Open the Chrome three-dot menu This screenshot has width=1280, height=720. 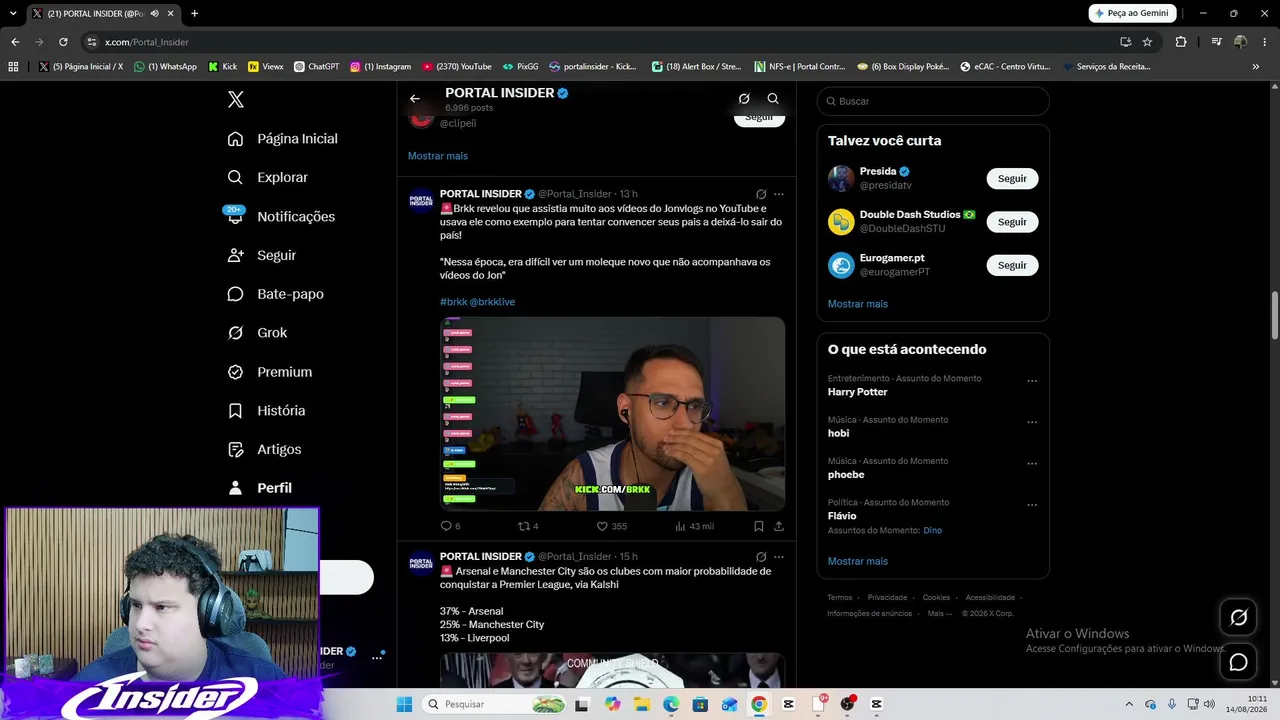click(x=1265, y=42)
